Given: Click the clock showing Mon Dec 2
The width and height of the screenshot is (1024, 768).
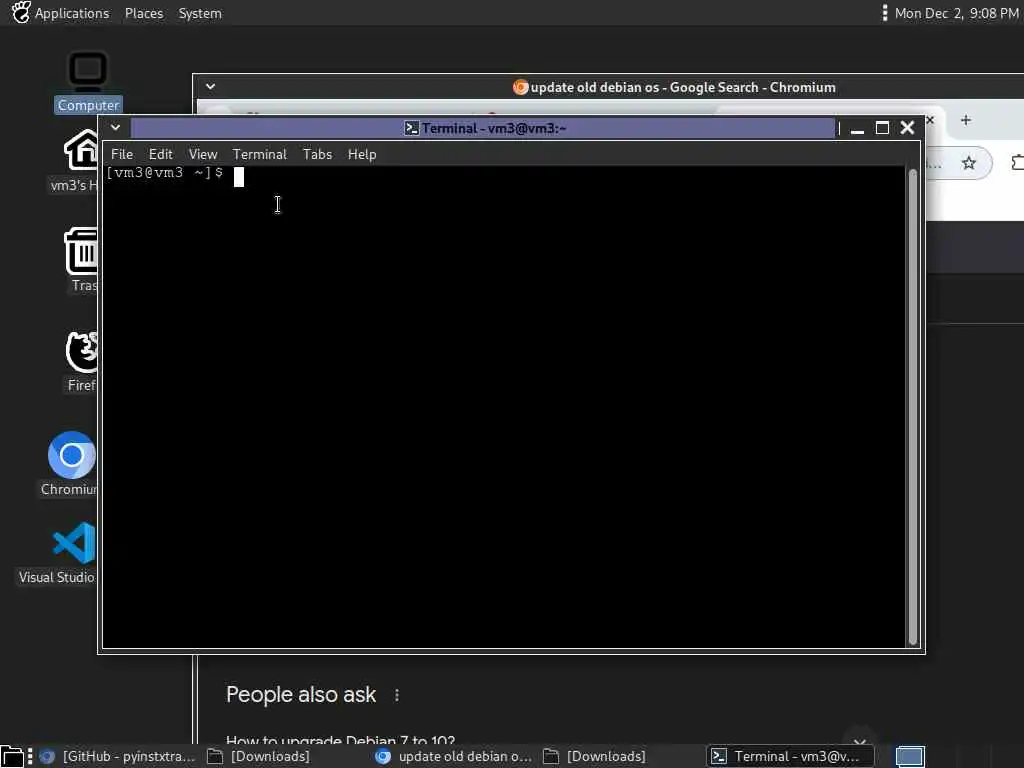Looking at the screenshot, I should click(x=956, y=13).
